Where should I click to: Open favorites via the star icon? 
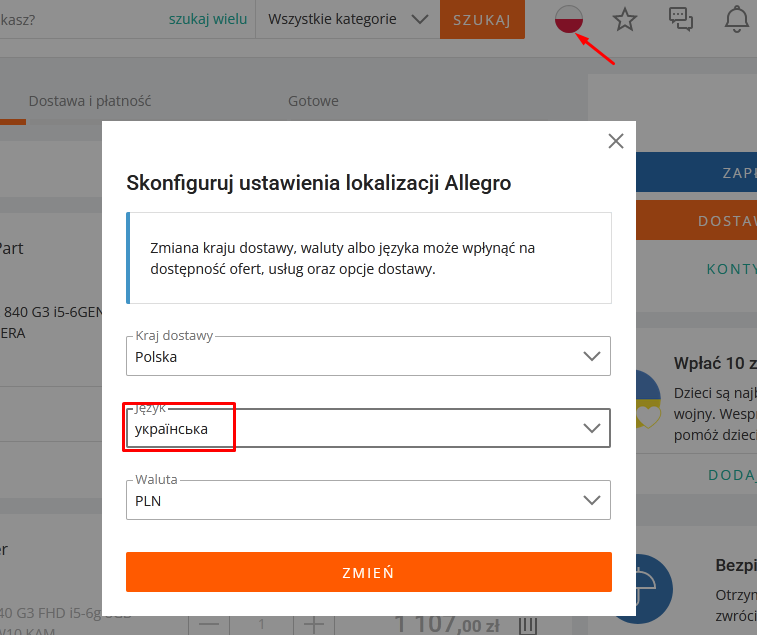coord(625,19)
